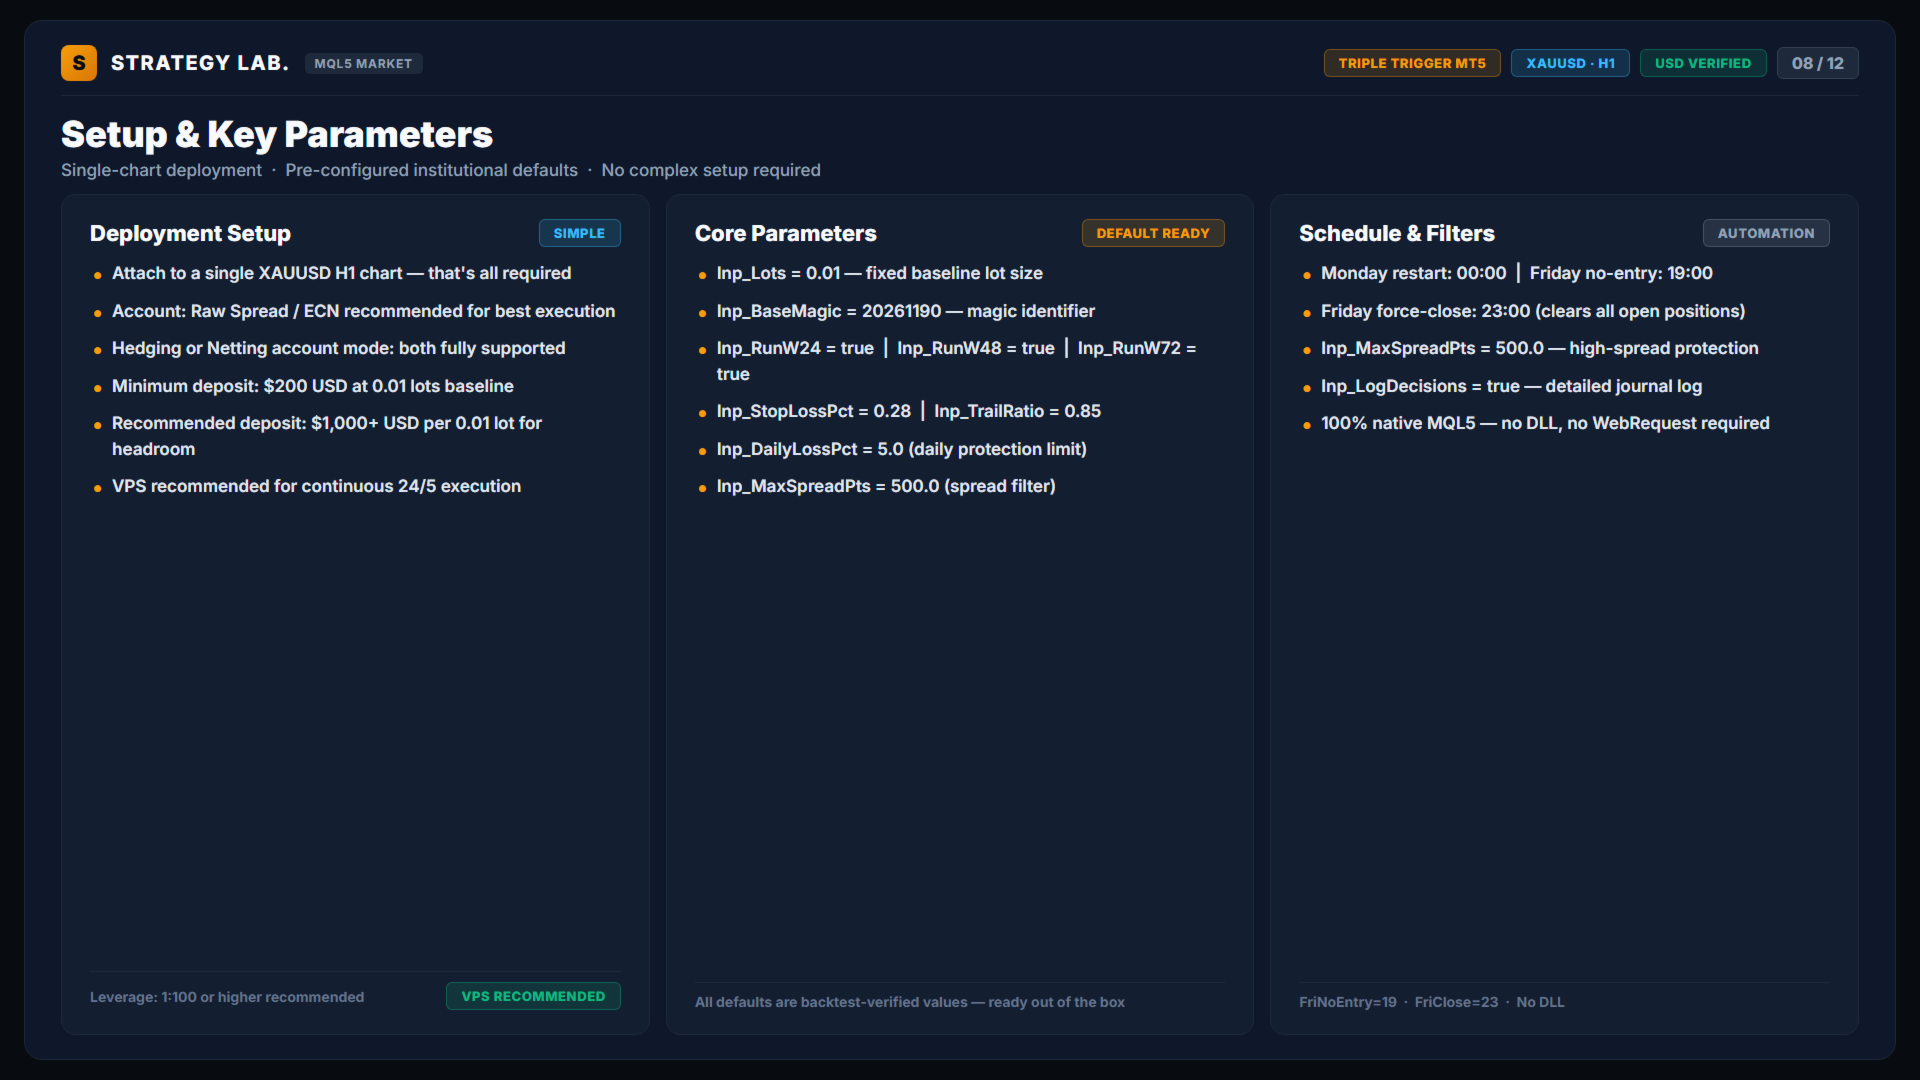Open the 08 / 12 page indicator

coord(1818,63)
